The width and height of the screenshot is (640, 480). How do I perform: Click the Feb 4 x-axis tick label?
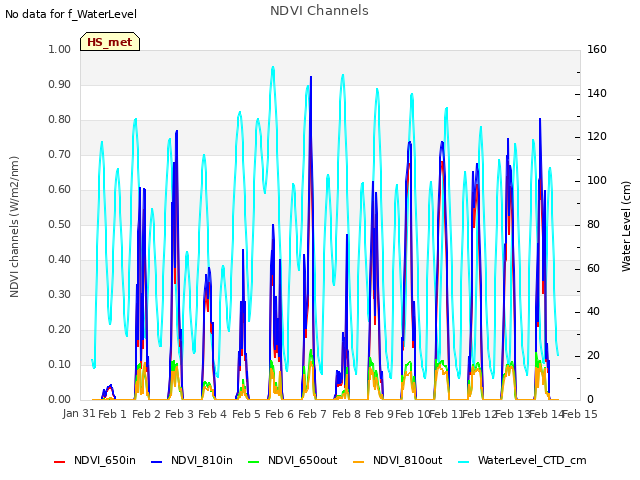pos(212,414)
